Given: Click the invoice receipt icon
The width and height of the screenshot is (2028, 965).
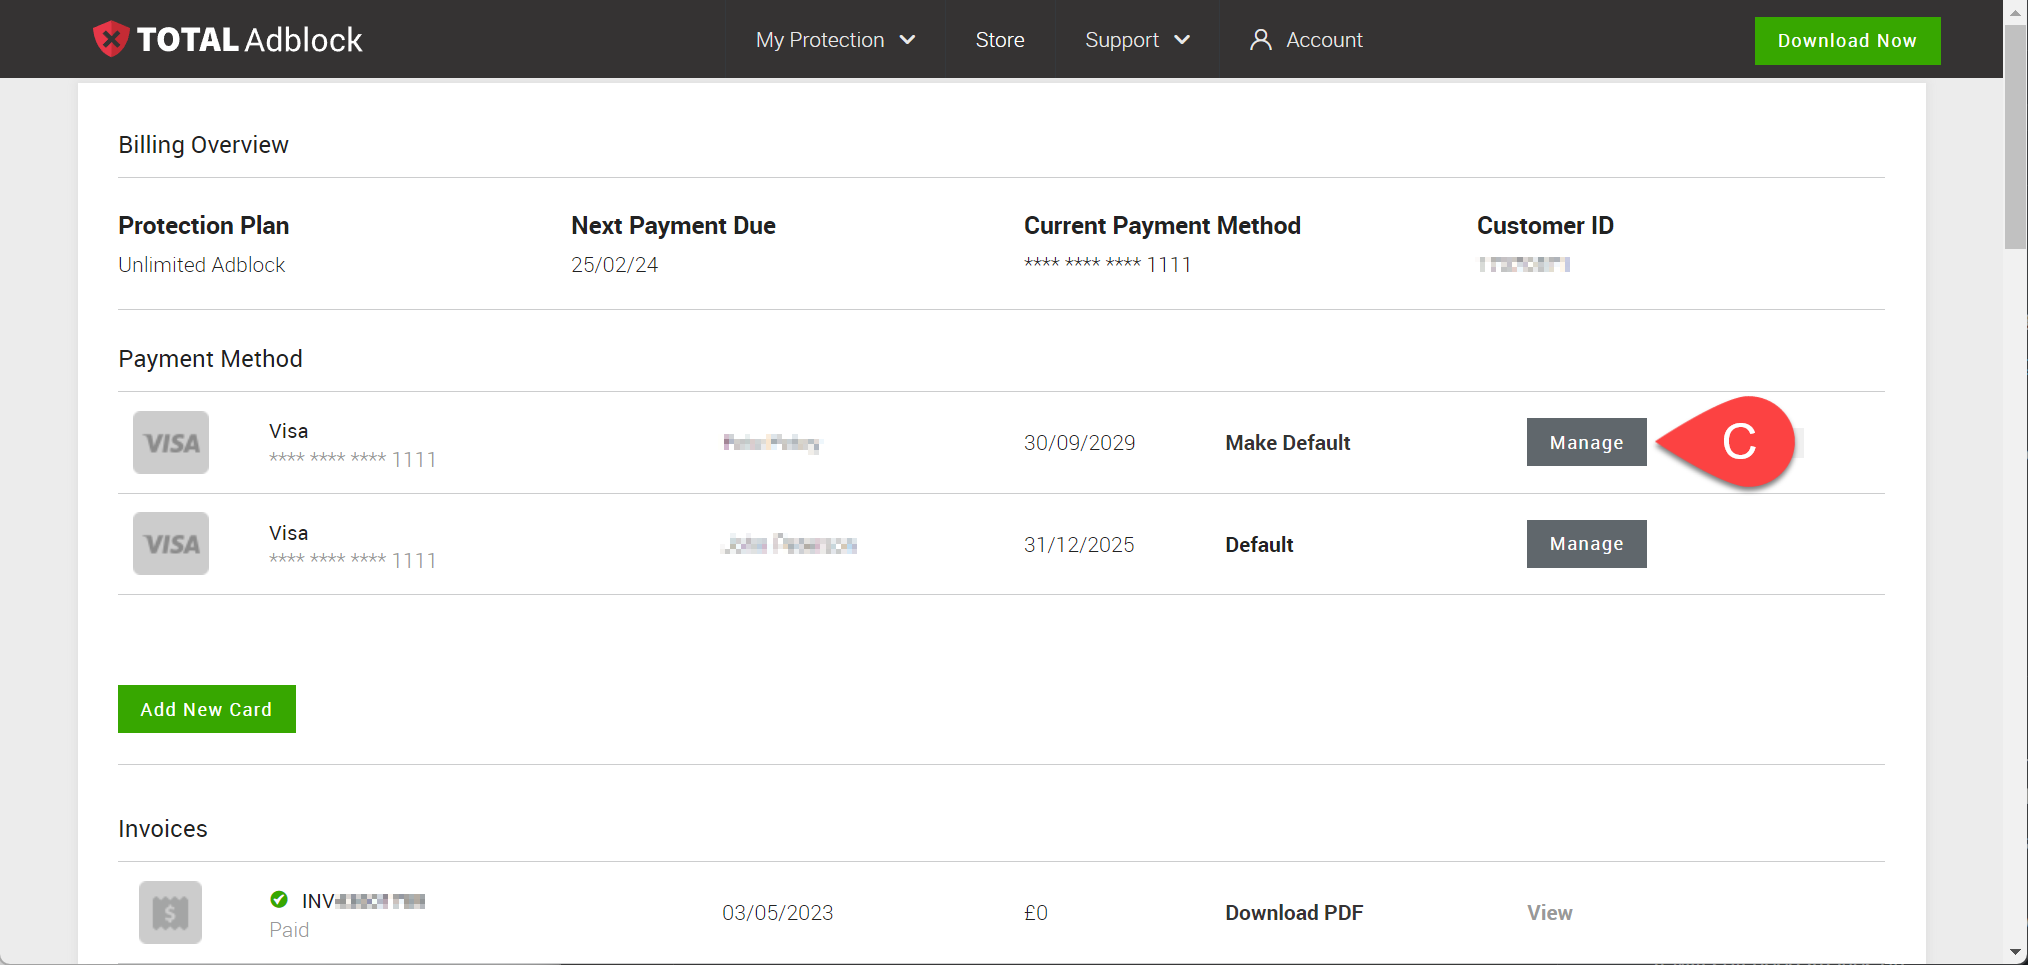Looking at the screenshot, I should (170, 912).
